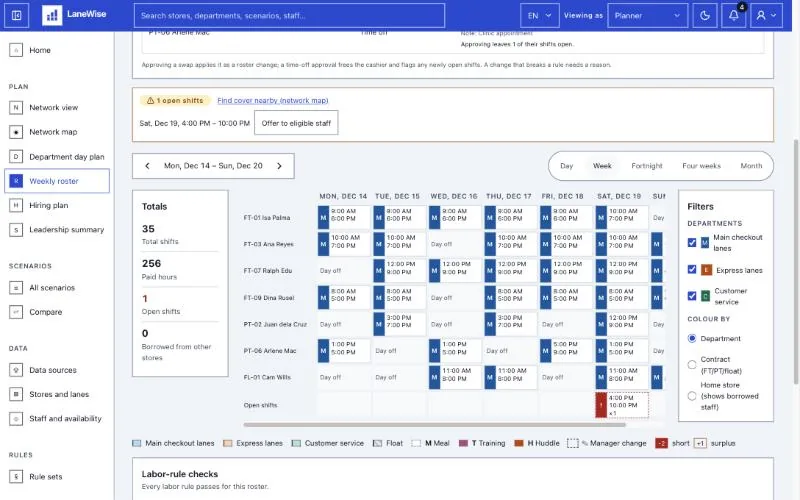
Task: Click the Data sources icon
Action: 16,370
